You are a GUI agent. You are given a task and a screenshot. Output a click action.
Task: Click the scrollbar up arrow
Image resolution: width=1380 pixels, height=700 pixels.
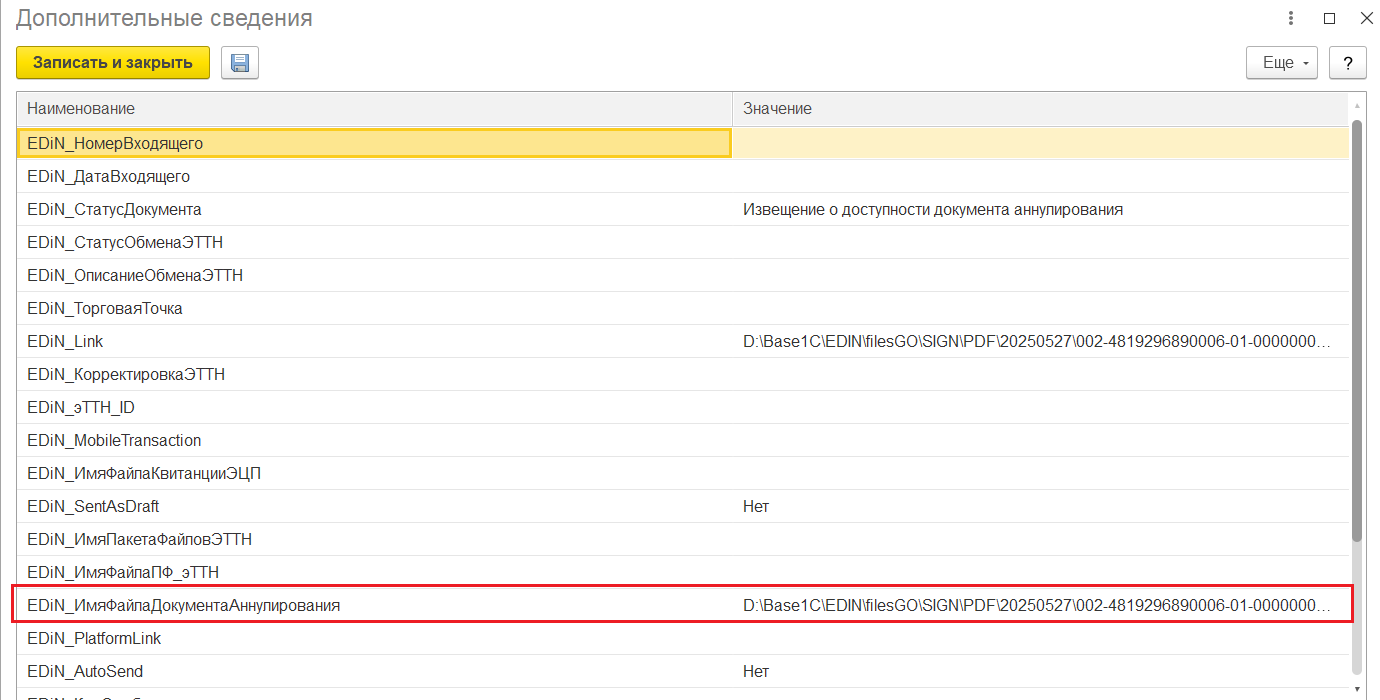[x=1357, y=105]
